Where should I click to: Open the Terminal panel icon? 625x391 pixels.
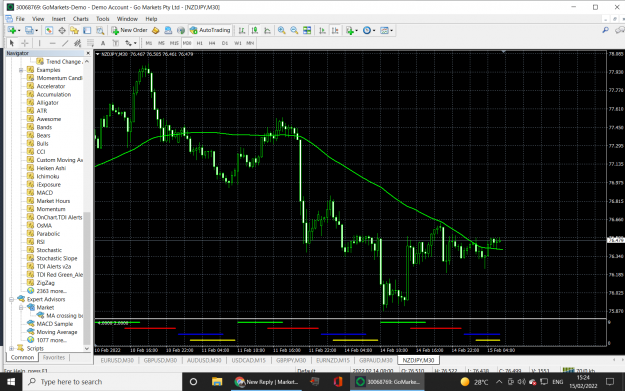coord(87,30)
